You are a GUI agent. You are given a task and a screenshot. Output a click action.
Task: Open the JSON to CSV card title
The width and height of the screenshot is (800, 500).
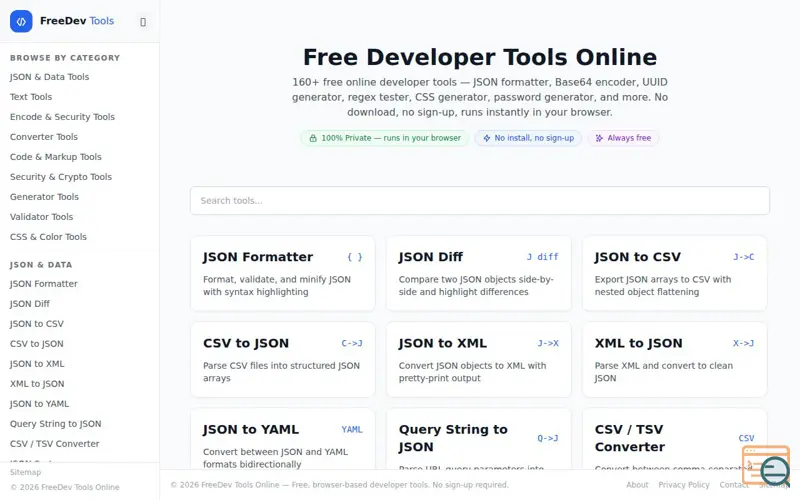click(638, 257)
